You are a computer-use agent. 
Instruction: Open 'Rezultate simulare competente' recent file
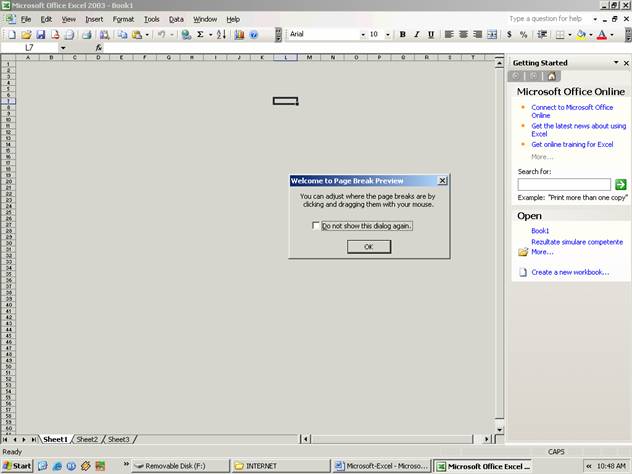coord(577,242)
